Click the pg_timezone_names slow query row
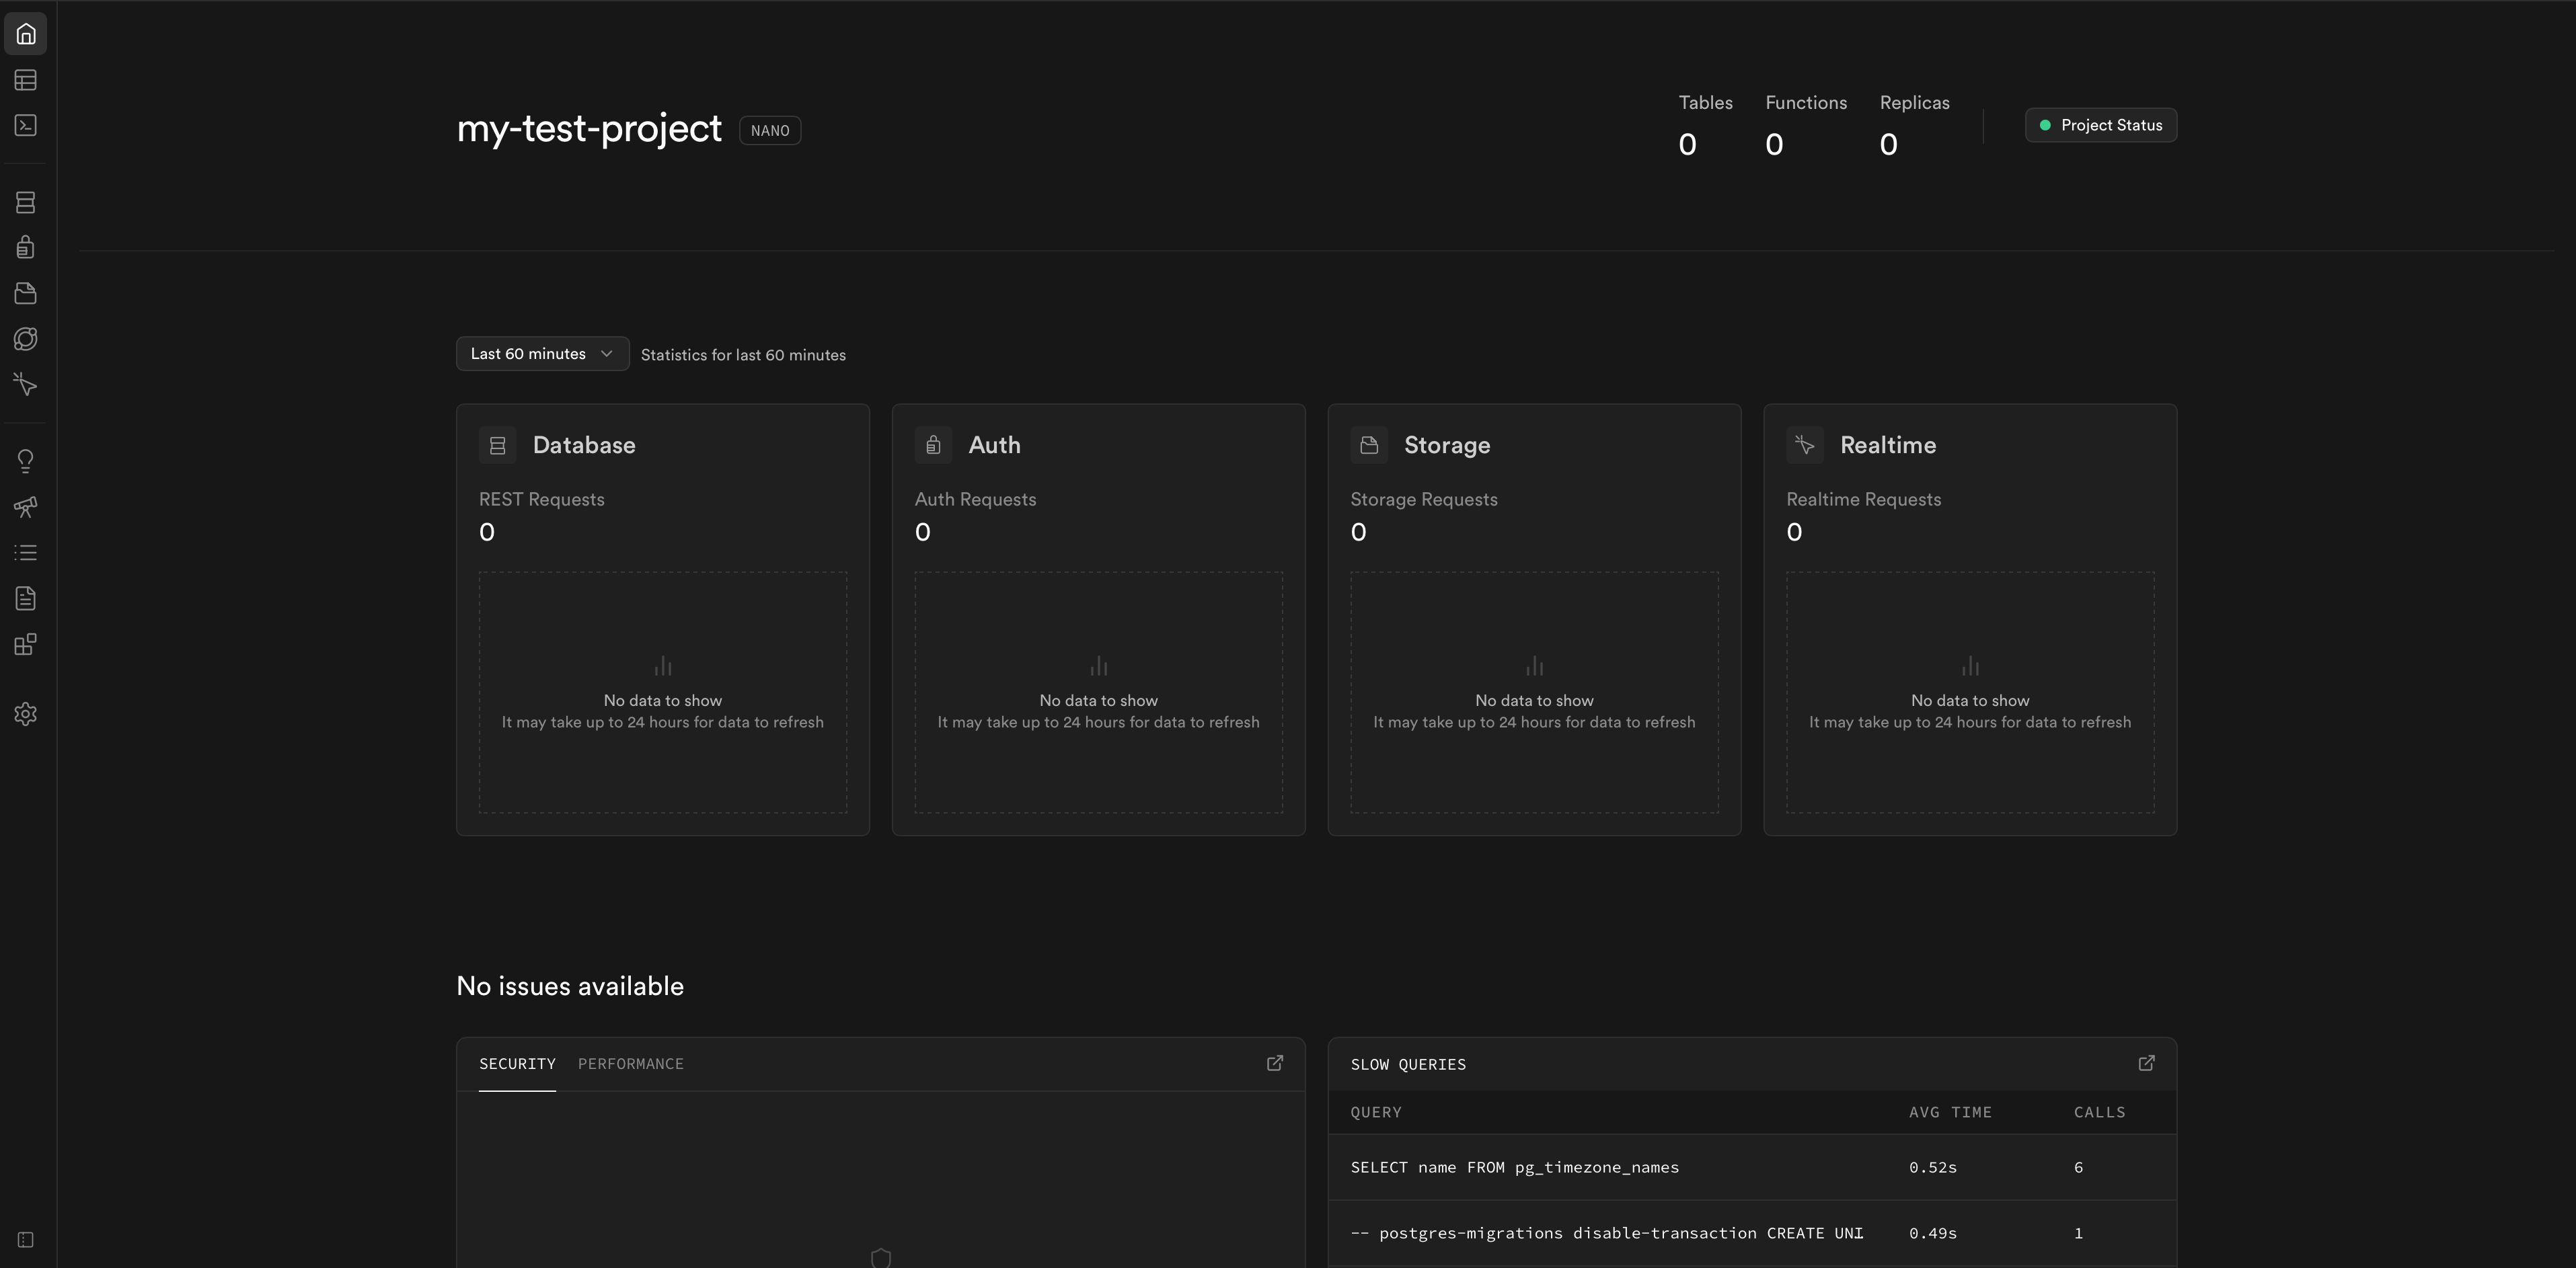The image size is (2576, 1268). point(1514,1168)
